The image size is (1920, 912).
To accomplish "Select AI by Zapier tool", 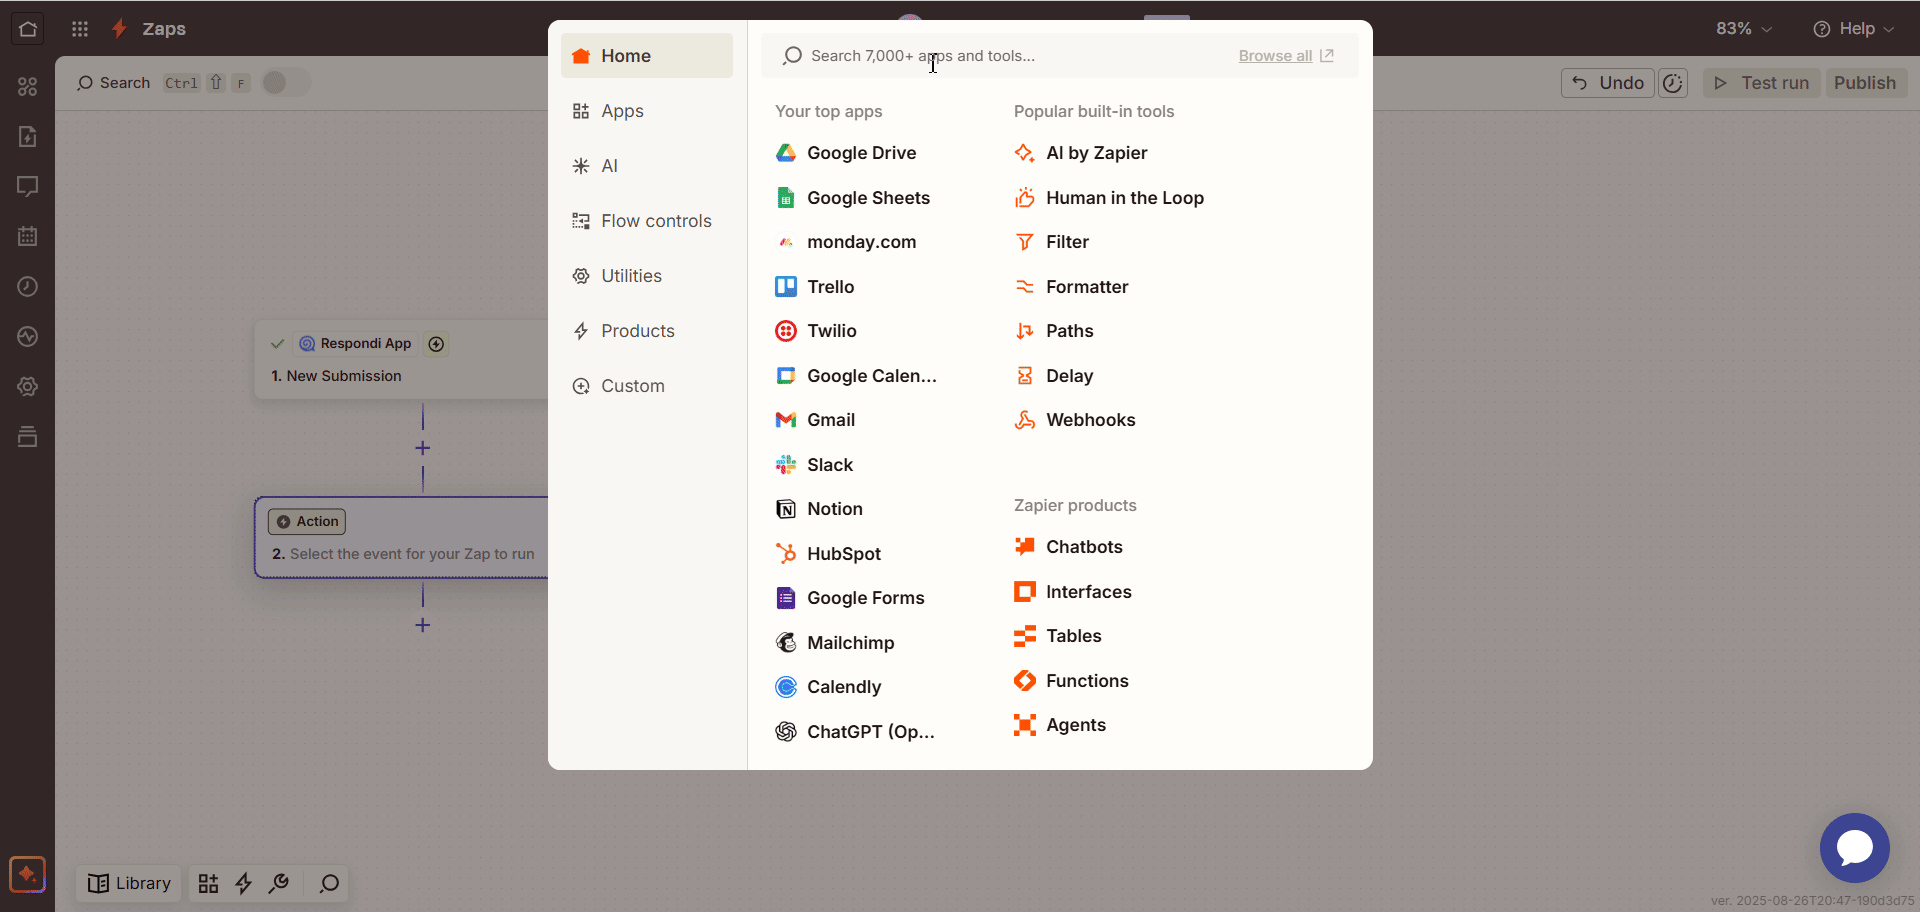I will [x=1081, y=153].
